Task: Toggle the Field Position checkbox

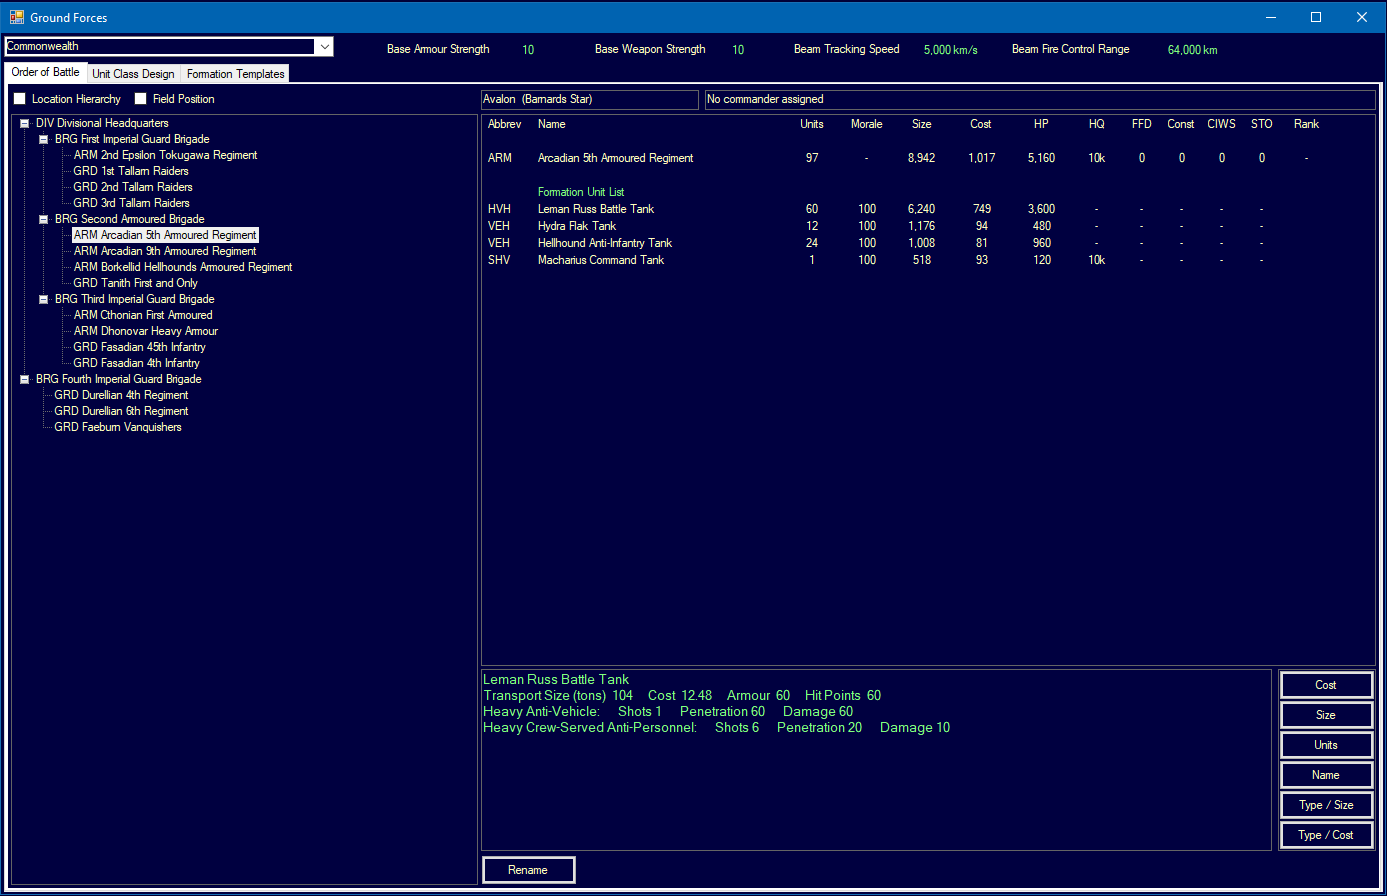Action: coord(141,99)
